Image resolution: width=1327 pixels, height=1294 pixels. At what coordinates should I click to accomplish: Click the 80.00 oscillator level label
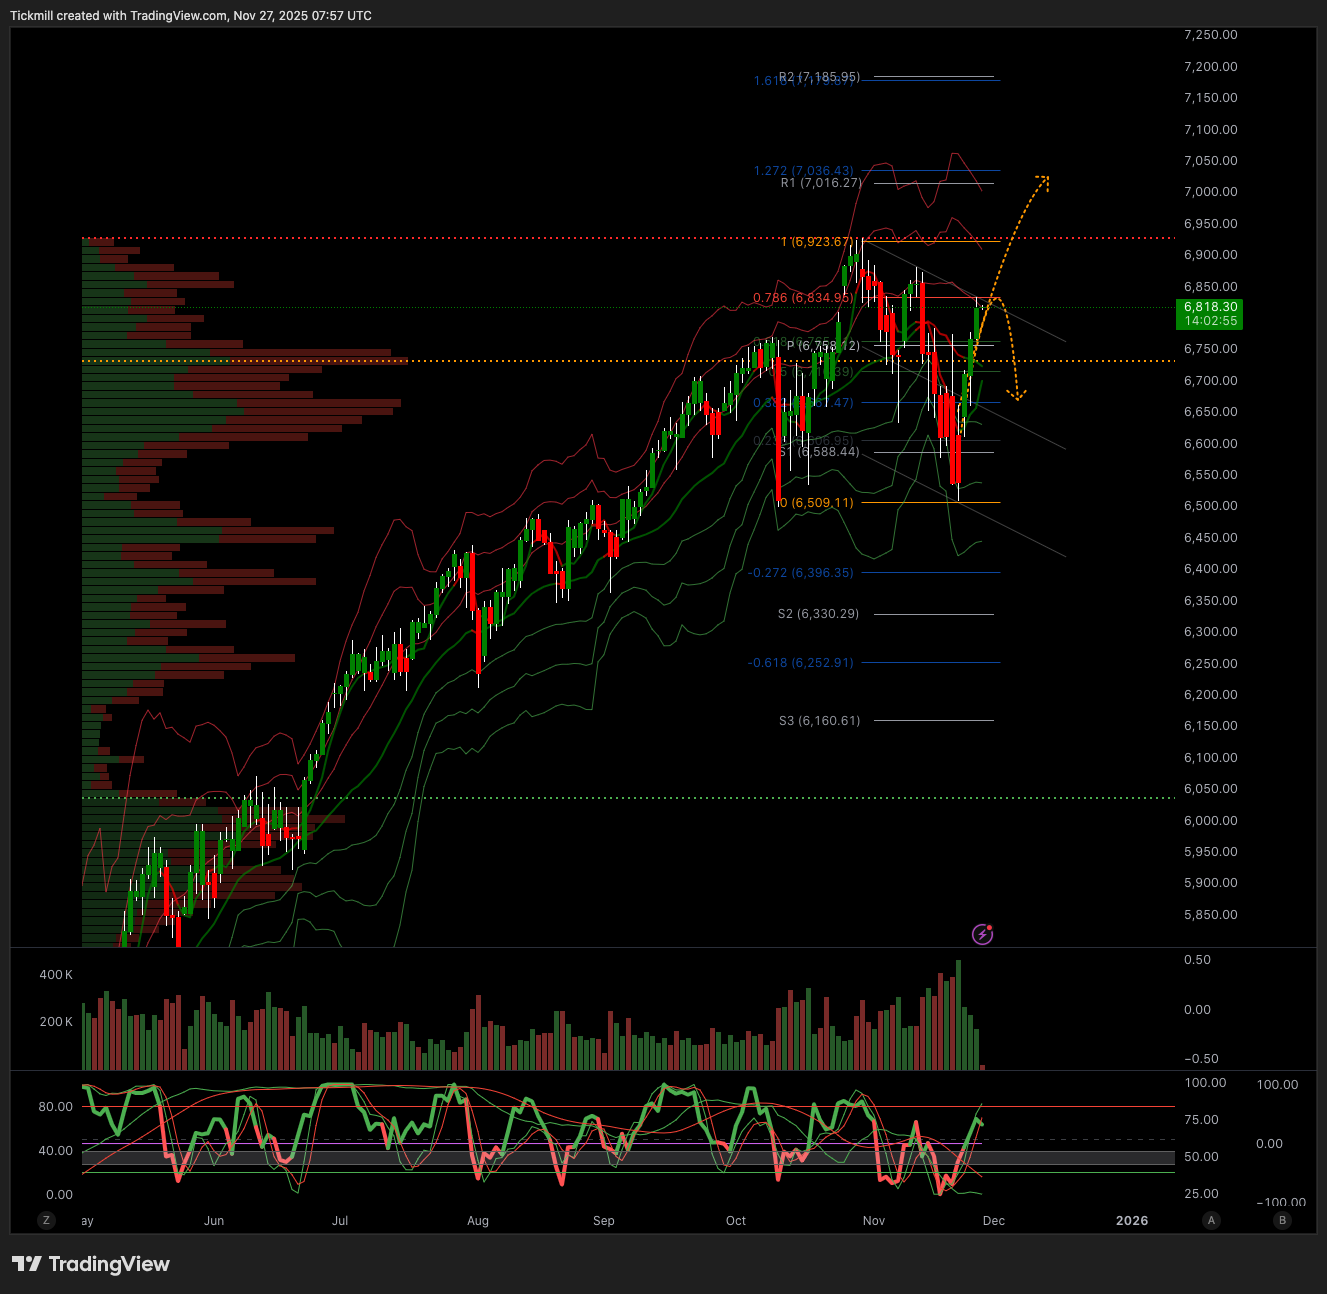pyautogui.click(x=56, y=1107)
